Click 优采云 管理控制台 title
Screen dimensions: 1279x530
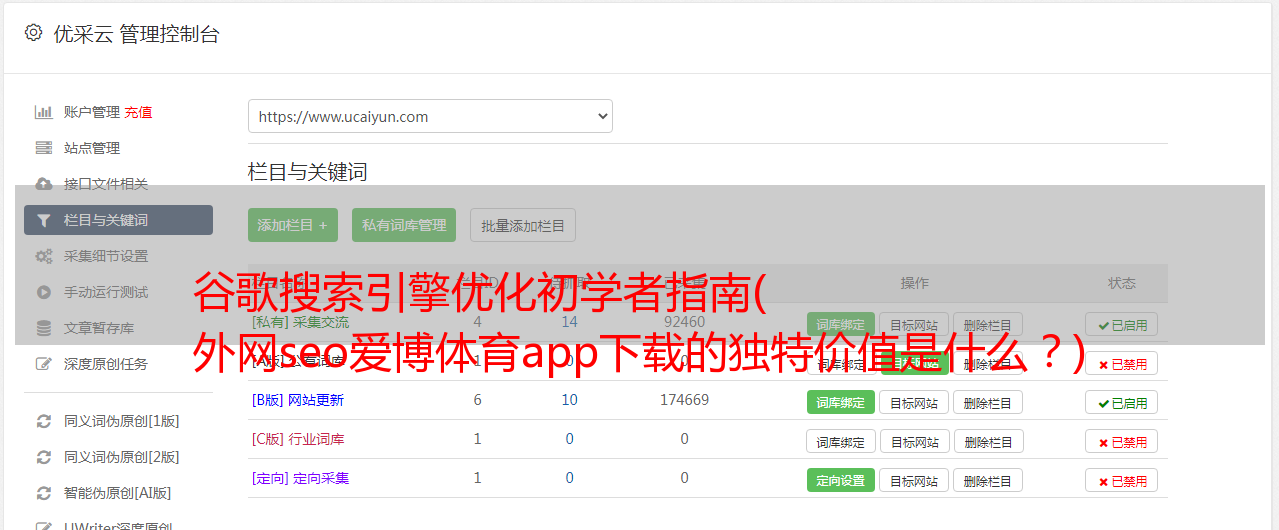point(136,34)
